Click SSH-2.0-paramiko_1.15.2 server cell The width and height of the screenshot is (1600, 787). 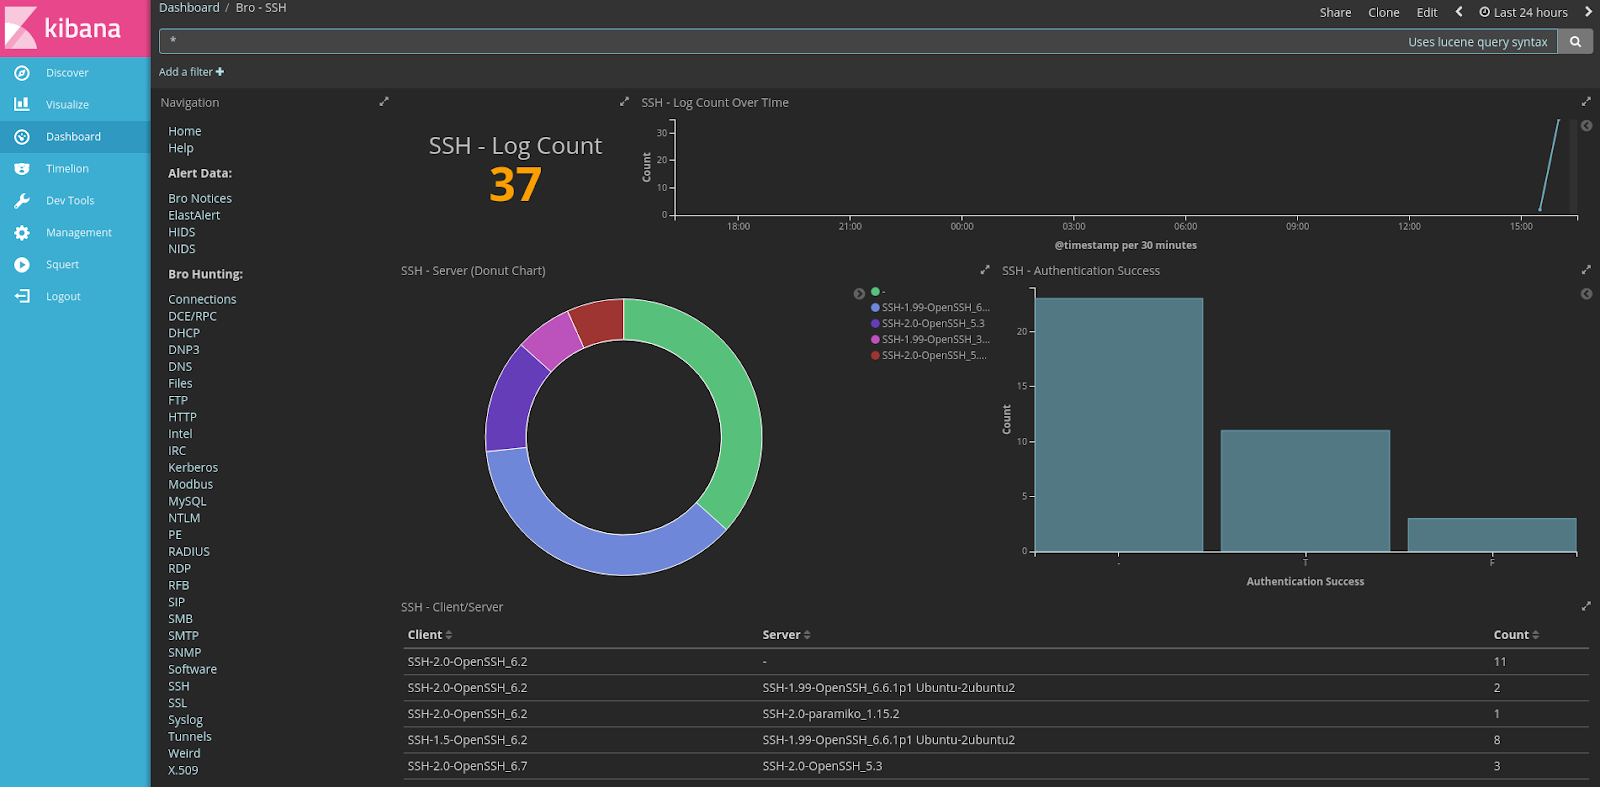pyautogui.click(x=831, y=714)
